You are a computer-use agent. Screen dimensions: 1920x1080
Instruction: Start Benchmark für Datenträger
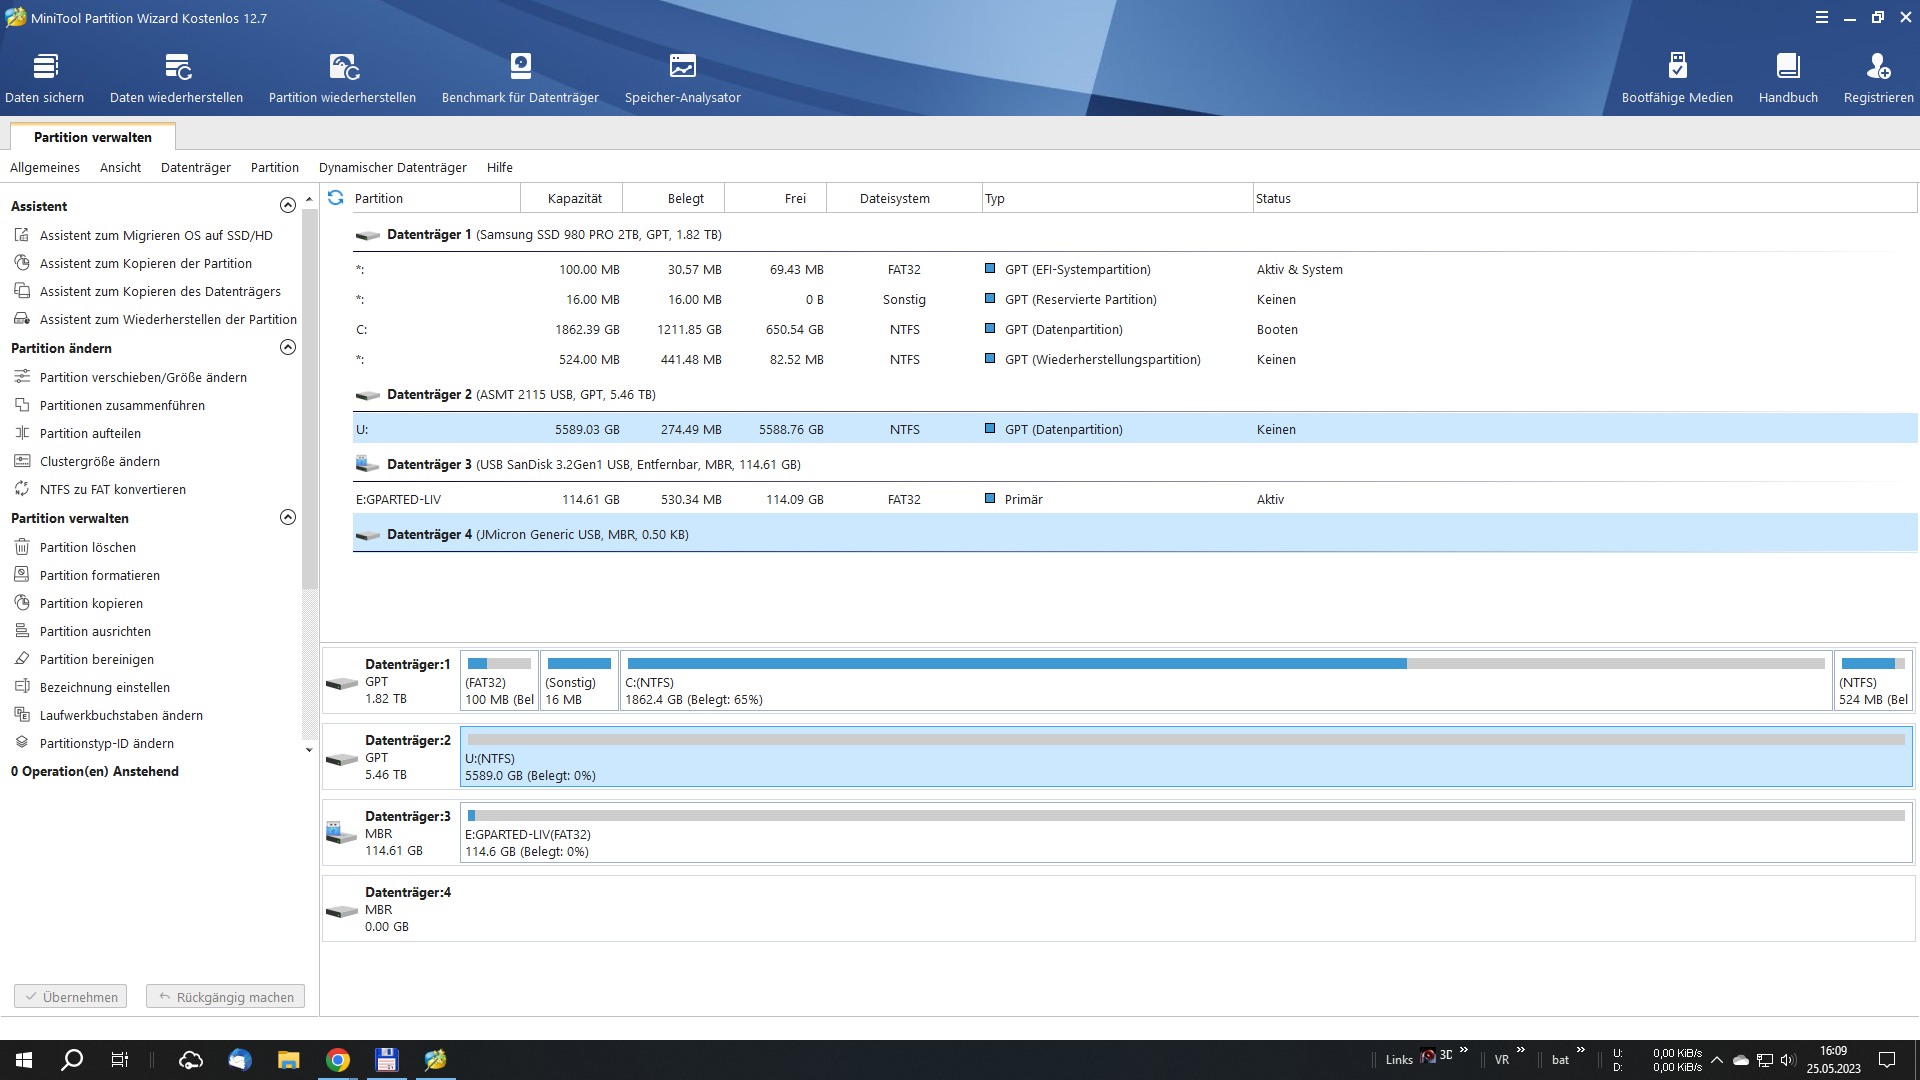pos(520,77)
